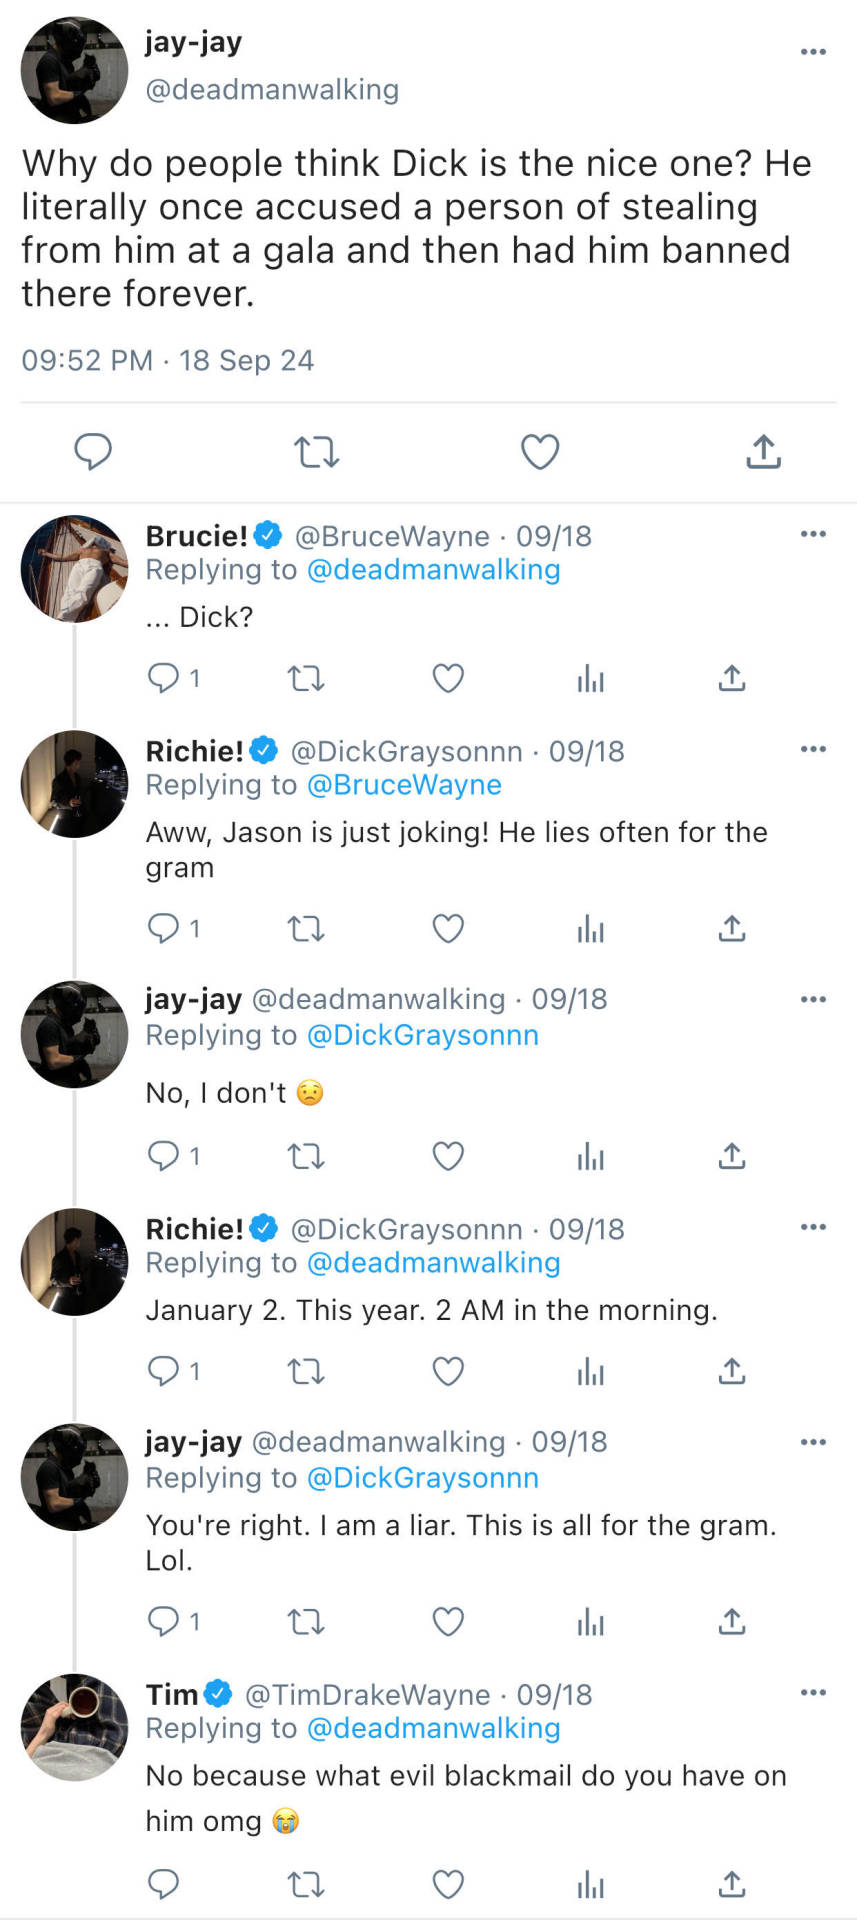Reply to "Aww, Jason is just joking" tweet
Screen dimensions: 857x1920
point(163,929)
